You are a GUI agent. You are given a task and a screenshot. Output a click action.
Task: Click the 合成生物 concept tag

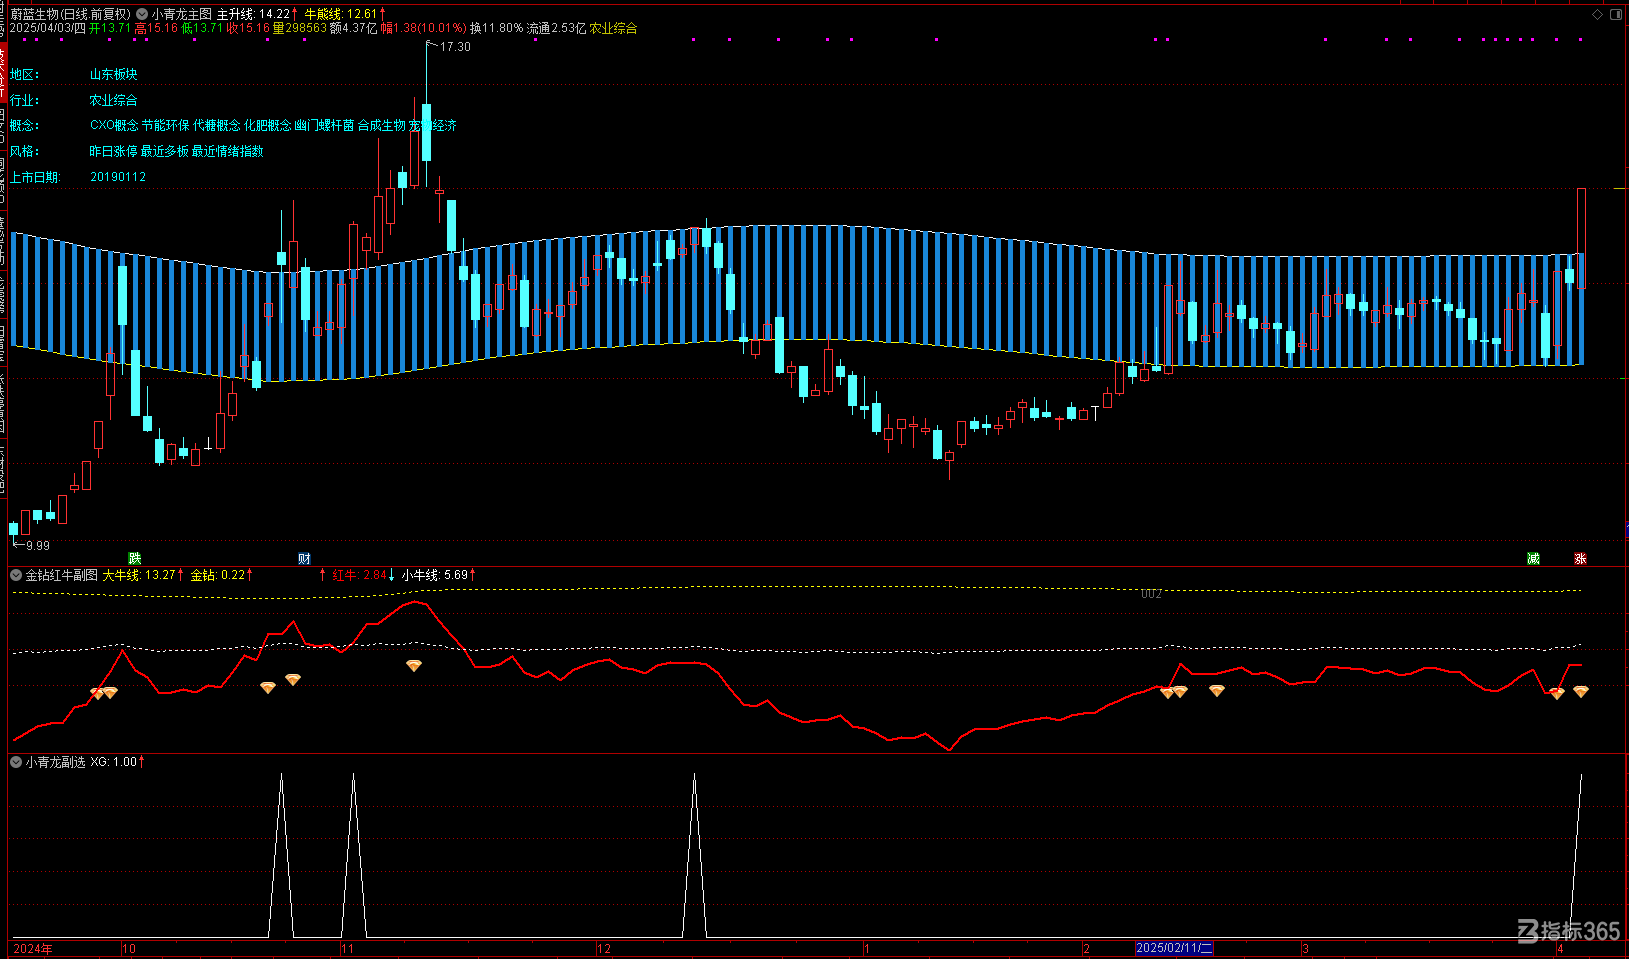pyautogui.click(x=381, y=125)
